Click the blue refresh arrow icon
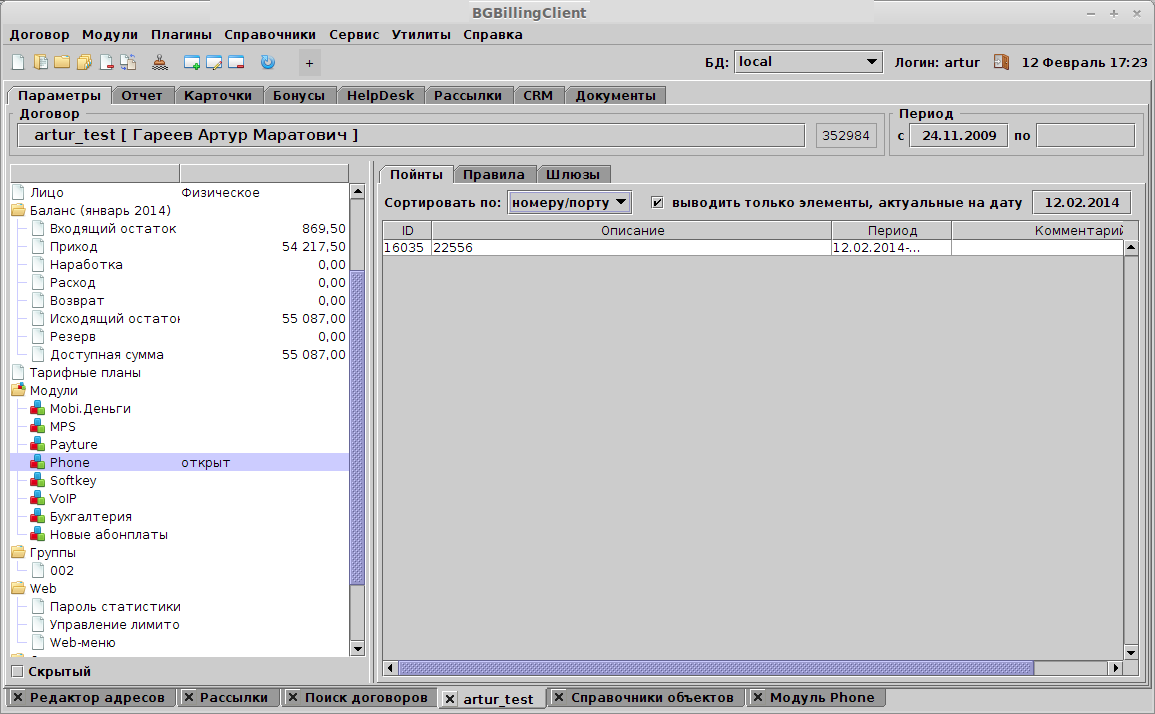The width and height of the screenshot is (1155, 714). (267, 62)
